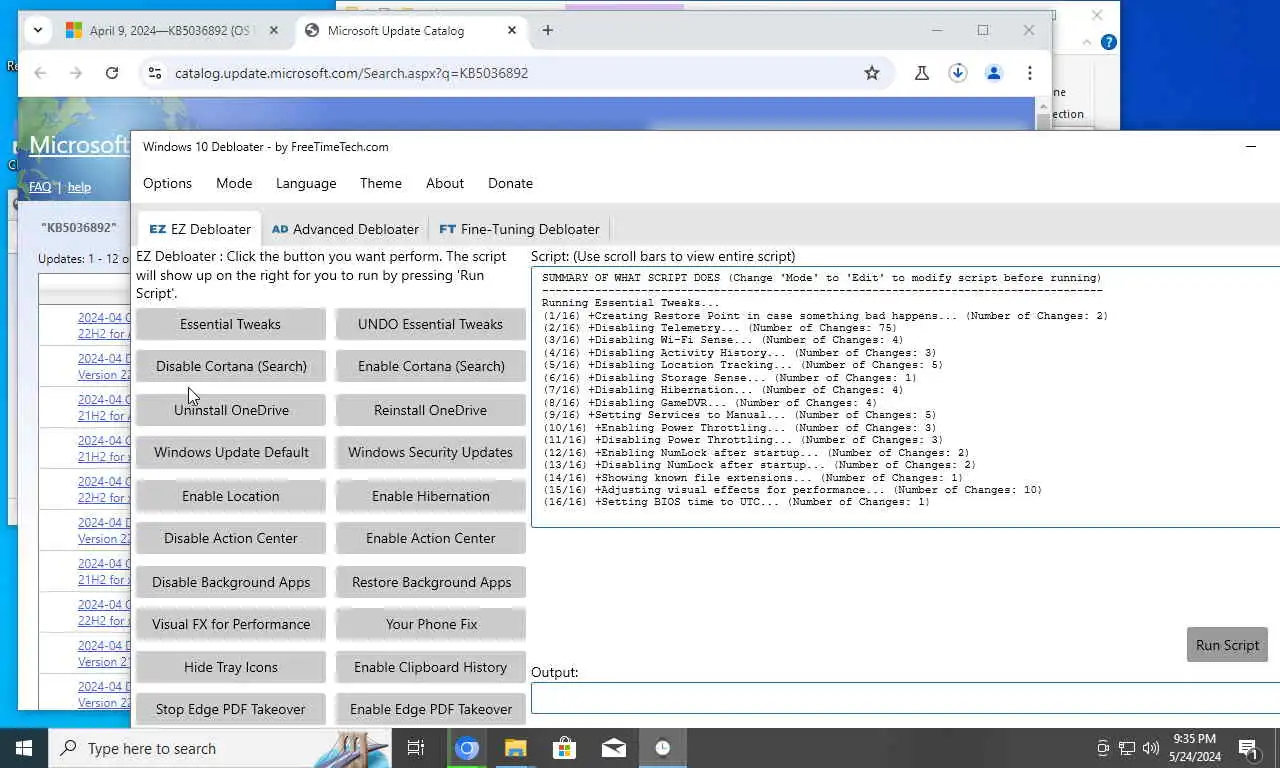The width and height of the screenshot is (1280, 768).
Task: Open the Donate menu
Action: (510, 183)
